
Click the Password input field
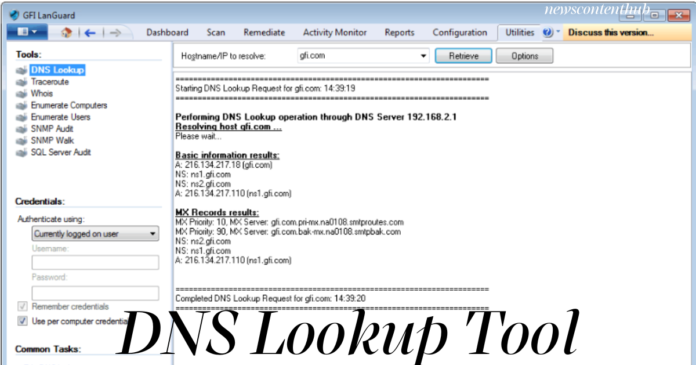point(95,293)
